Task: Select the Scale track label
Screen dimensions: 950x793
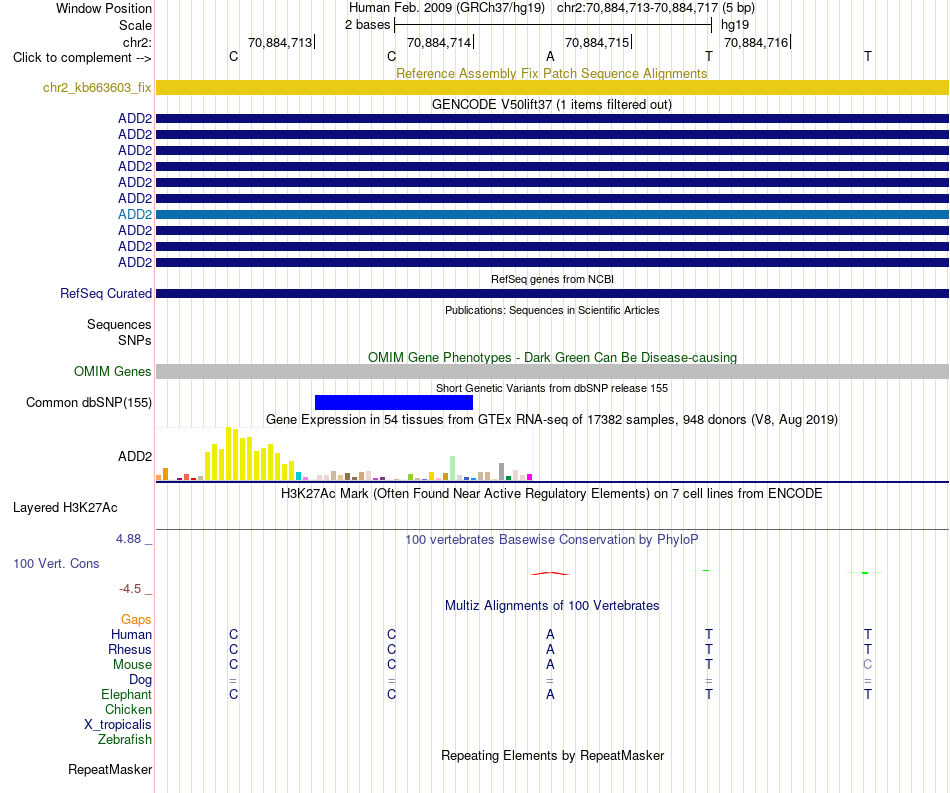Action: [x=135, y=25]
